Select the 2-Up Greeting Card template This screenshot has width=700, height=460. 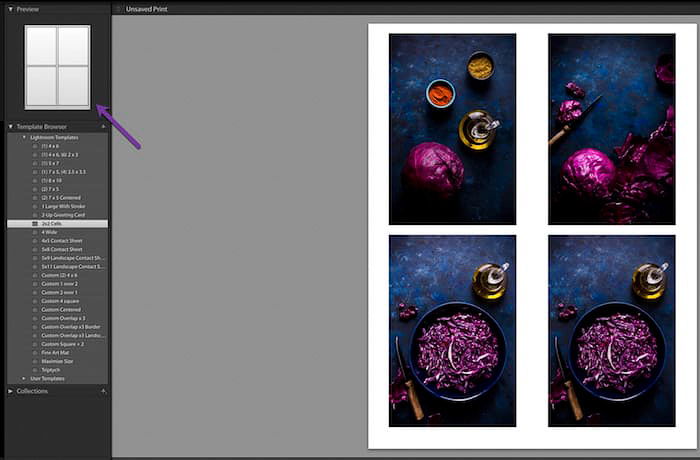point(63,214)
